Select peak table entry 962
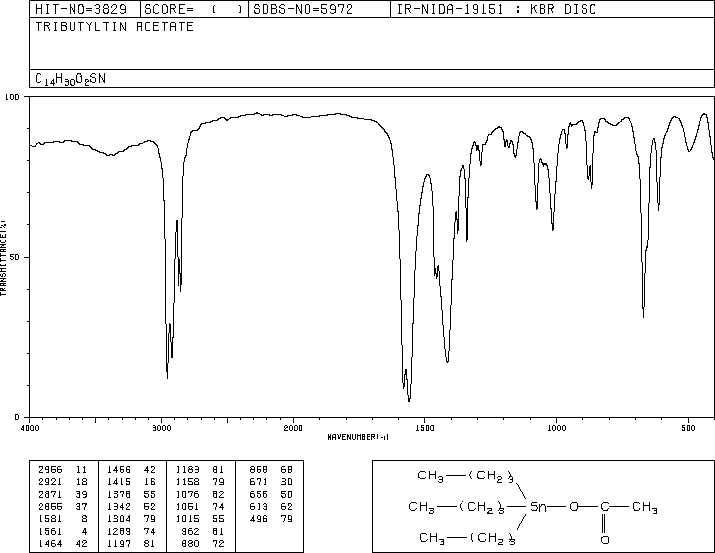This screenshot has height=553, width=715. click(x=190, y=531)
